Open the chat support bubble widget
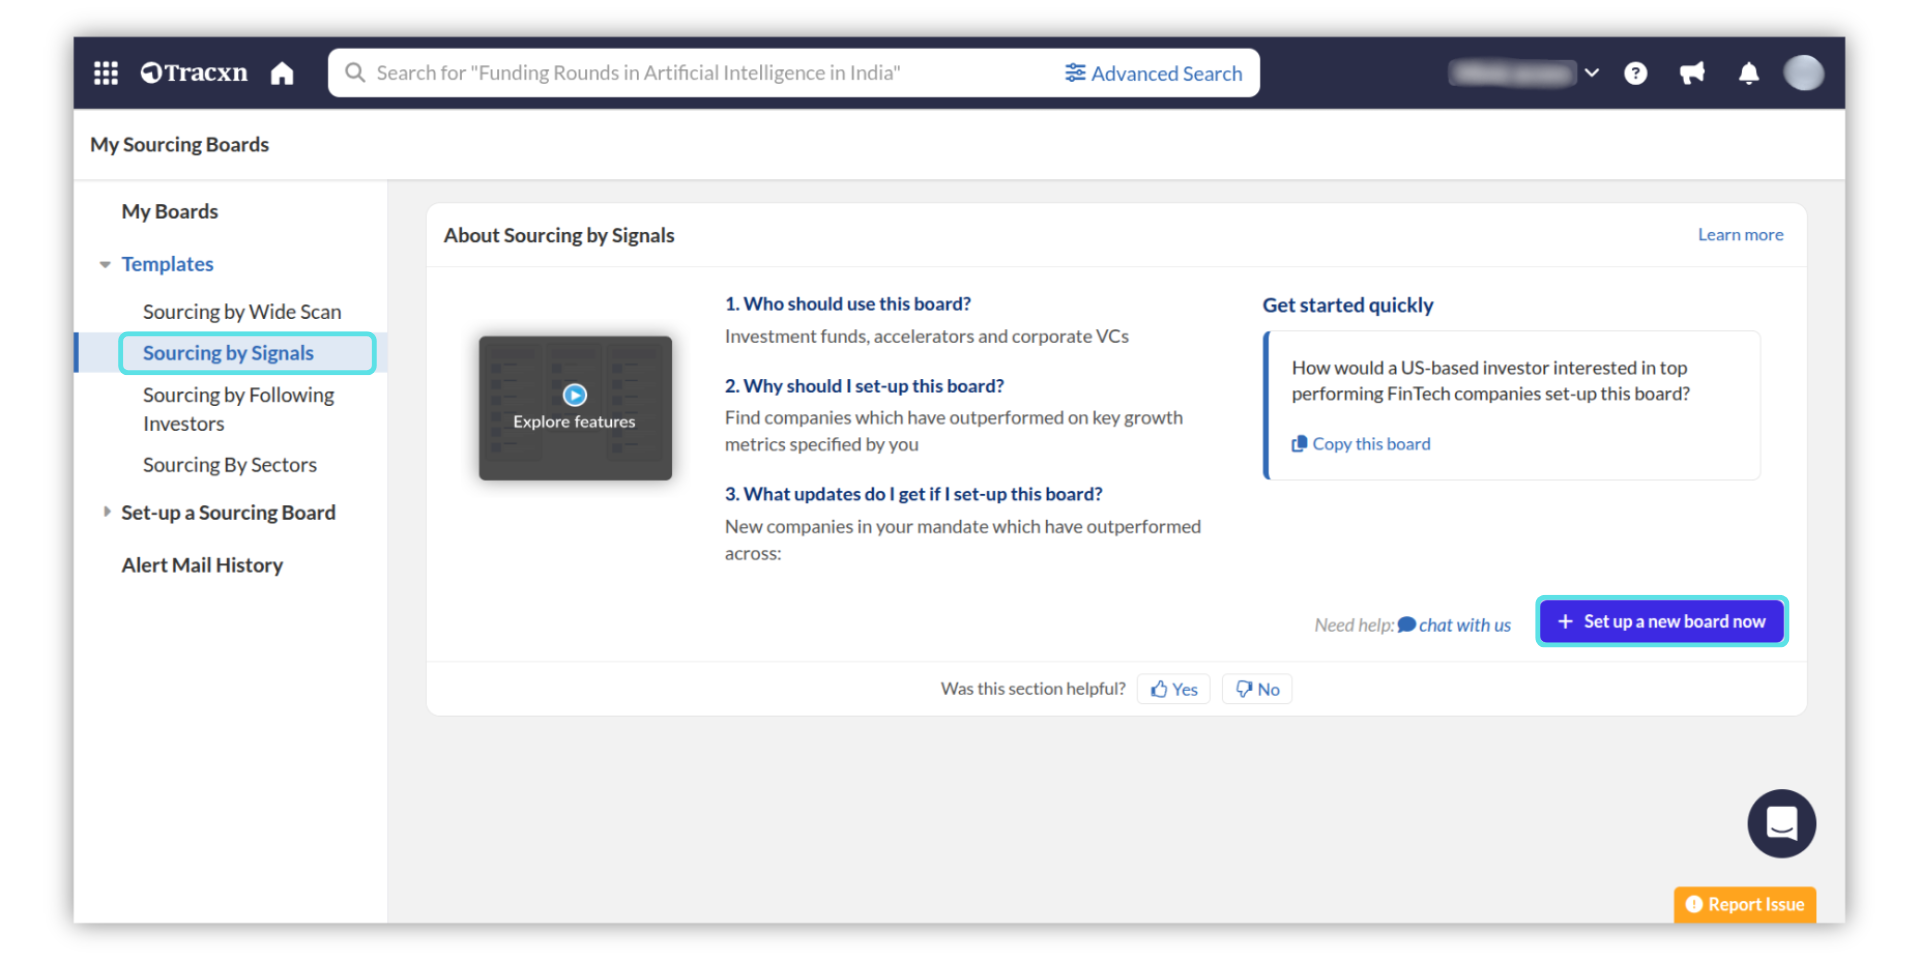 click(1781, 823)
